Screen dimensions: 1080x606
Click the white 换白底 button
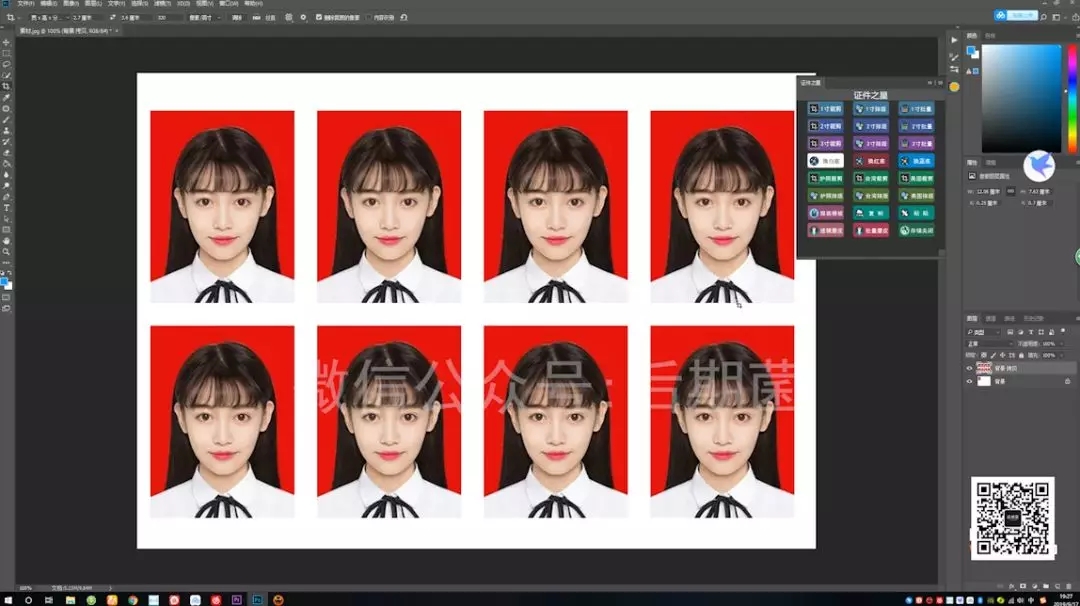[825, 160]
